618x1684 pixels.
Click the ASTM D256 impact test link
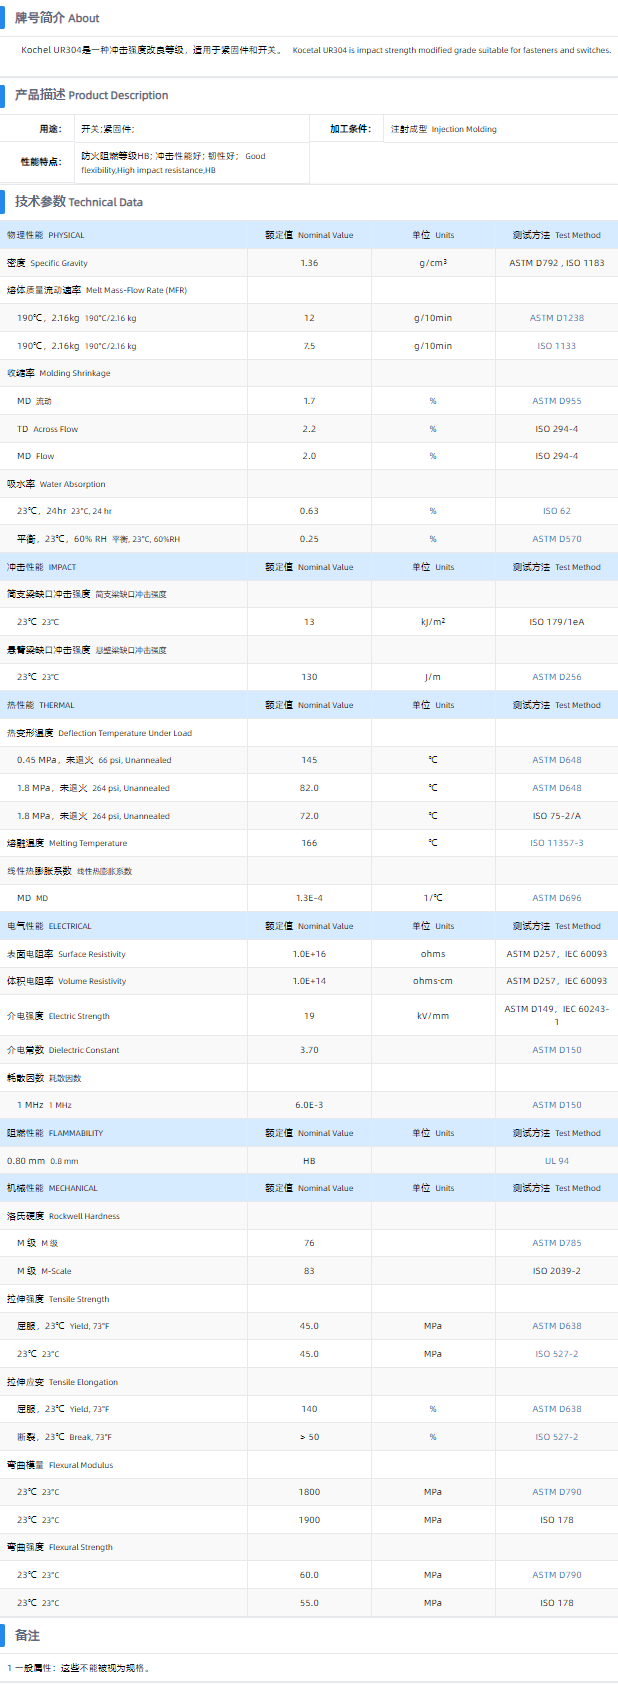click(556, 677)
